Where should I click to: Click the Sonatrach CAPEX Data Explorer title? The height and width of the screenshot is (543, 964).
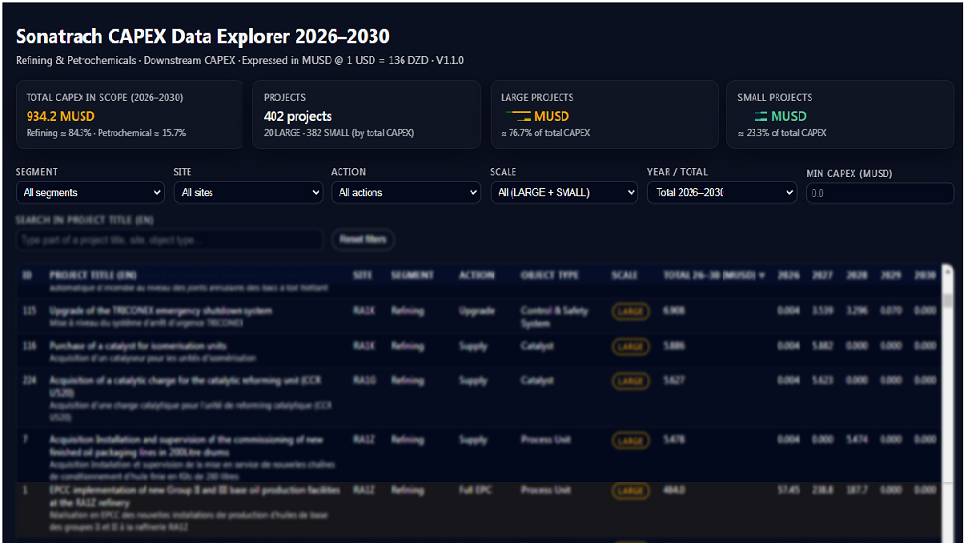point(203,36)
